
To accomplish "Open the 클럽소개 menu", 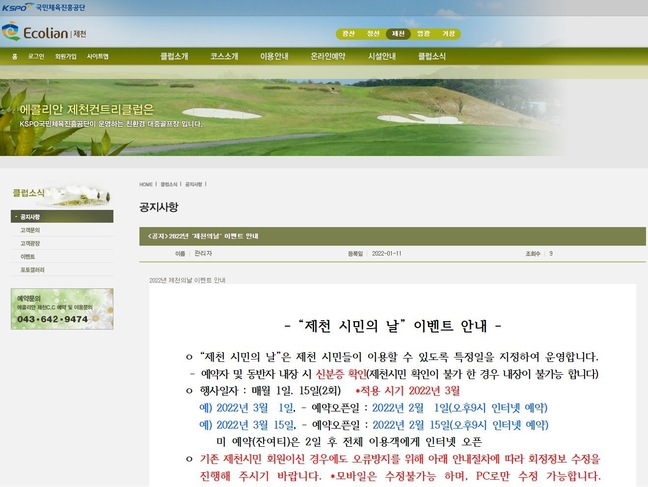I will [174, 56].
